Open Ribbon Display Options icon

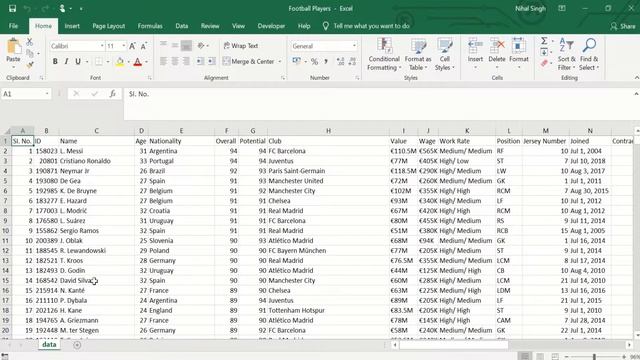(x=562, y=8)
